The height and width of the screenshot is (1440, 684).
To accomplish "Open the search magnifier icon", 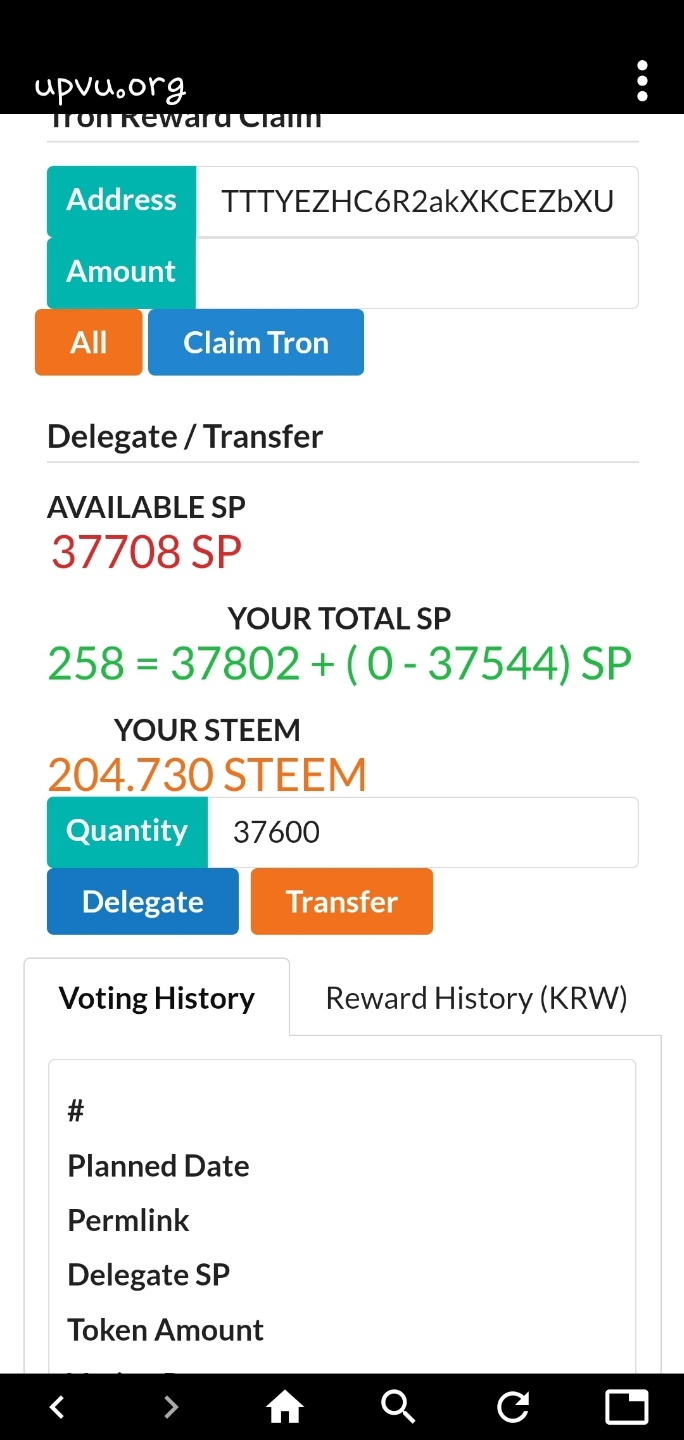I will [398, 1407].
